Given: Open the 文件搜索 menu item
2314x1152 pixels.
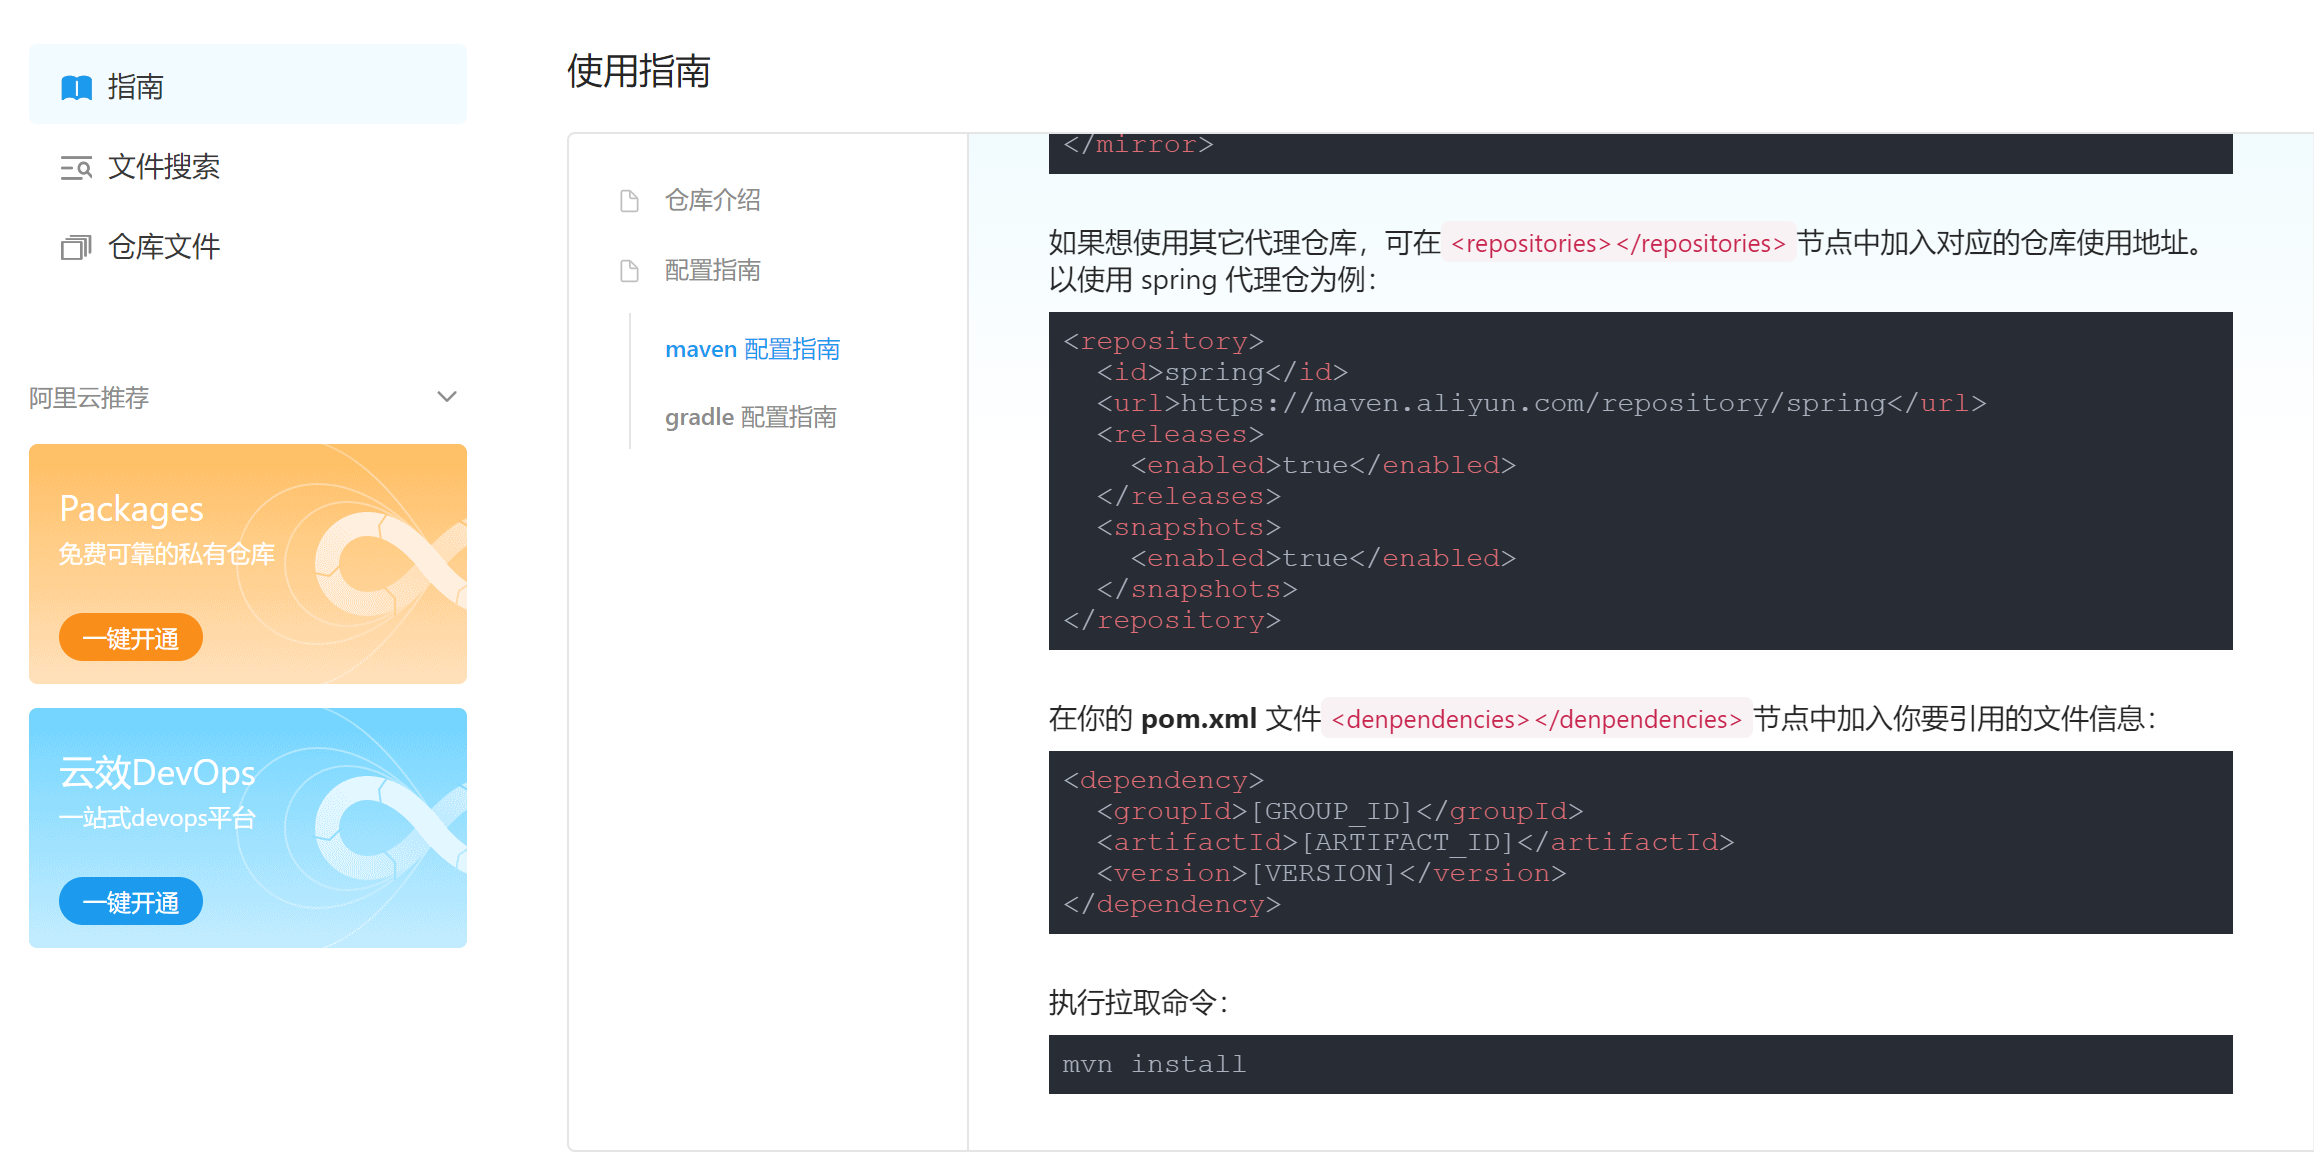Looking at the screenshot, I should pos(164,167).
